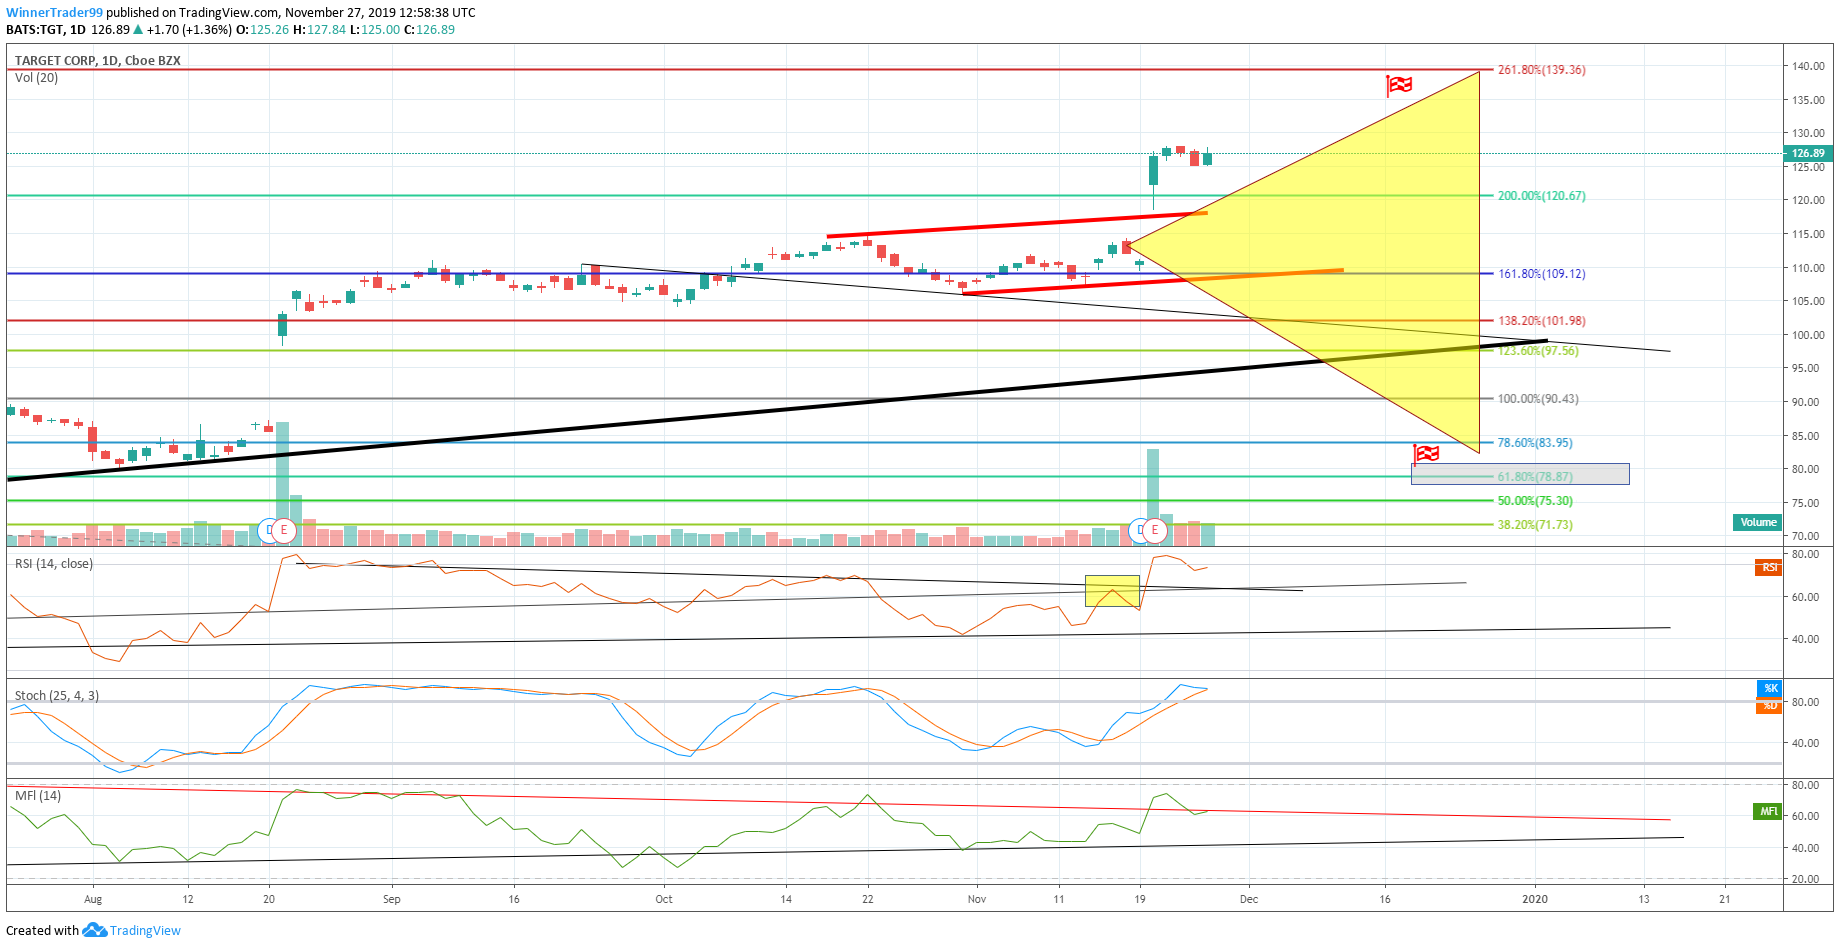Select the 38.20%(71.73) Fibonacci label
Viewport: 1840px width, 948px height.
[x=1534, y=525]
